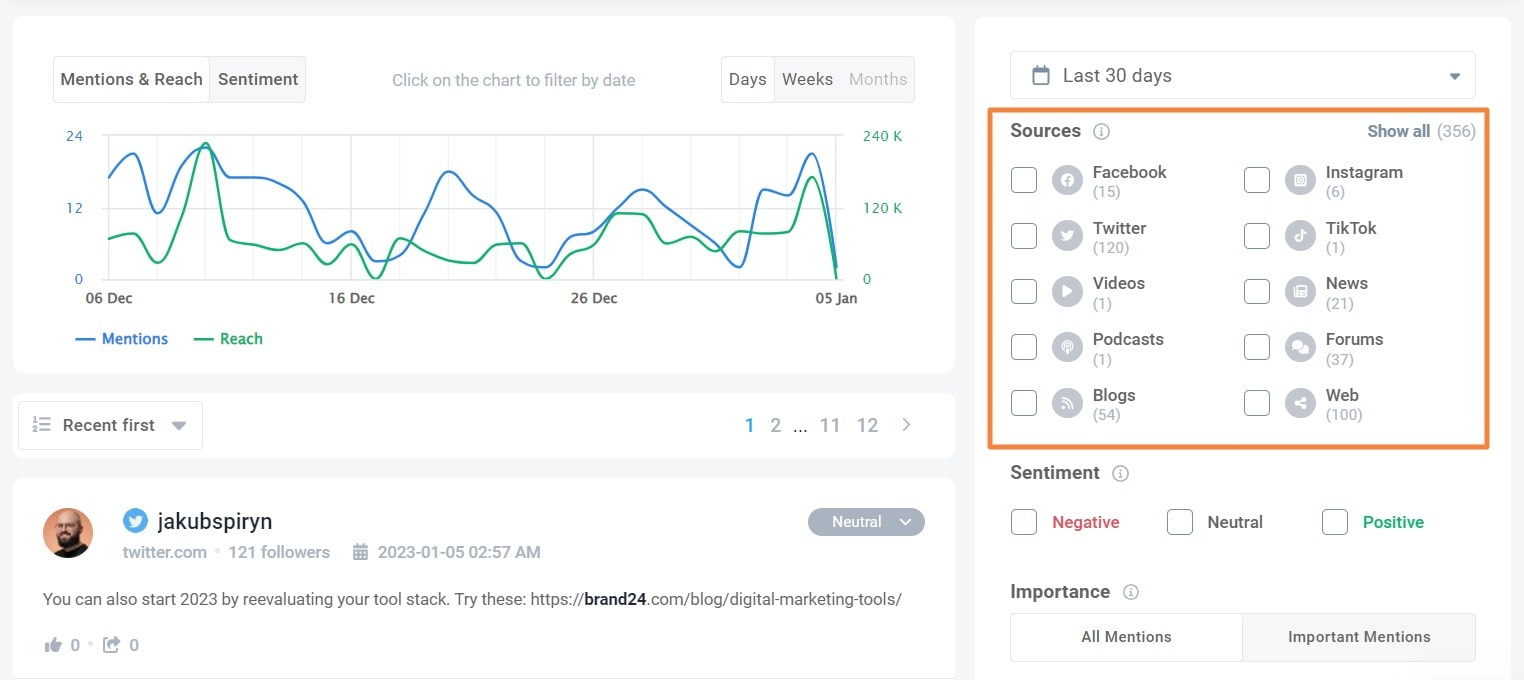Click the share icon under jakubspiryn's mention
Viewport: 1524px width, 680px height.
point(112,645)
